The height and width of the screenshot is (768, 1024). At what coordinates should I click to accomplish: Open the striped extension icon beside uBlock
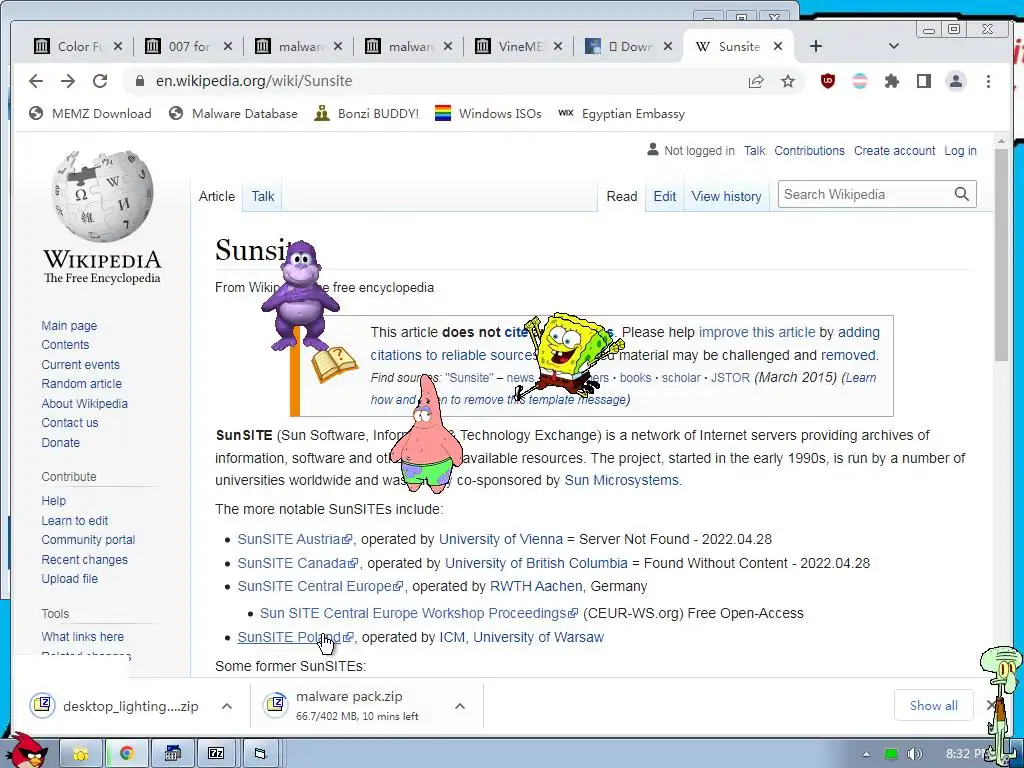click(x=860, y=81)
